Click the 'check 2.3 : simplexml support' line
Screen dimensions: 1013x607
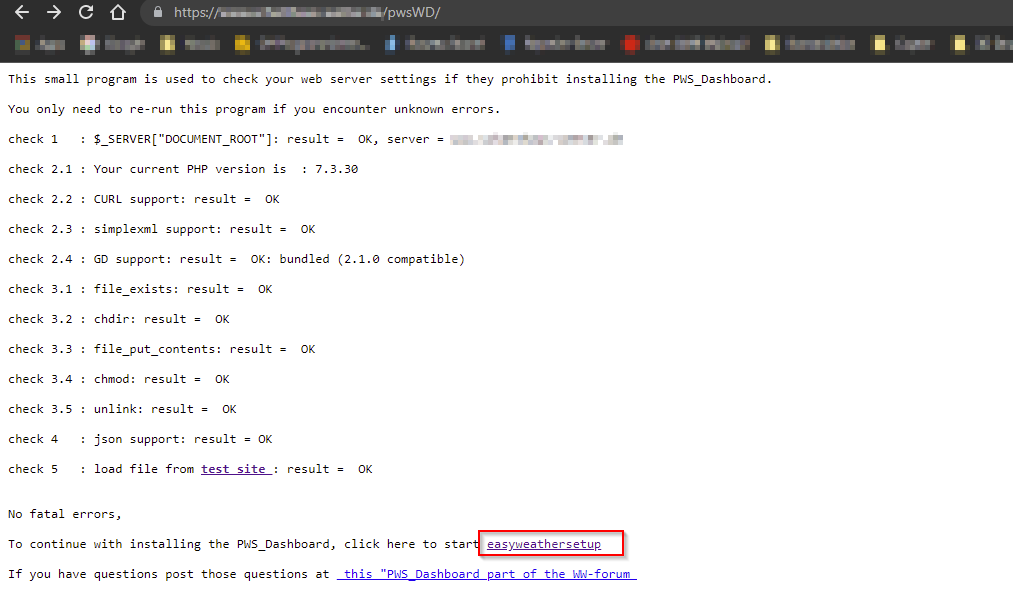tap(162, 229)
